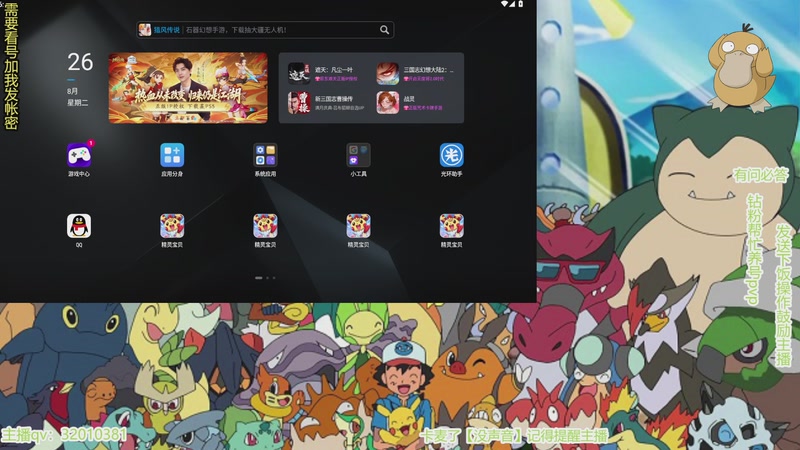Click the 战灵 game title text
The height and width of the screenshot is (450, 800).
coord(409,99)
